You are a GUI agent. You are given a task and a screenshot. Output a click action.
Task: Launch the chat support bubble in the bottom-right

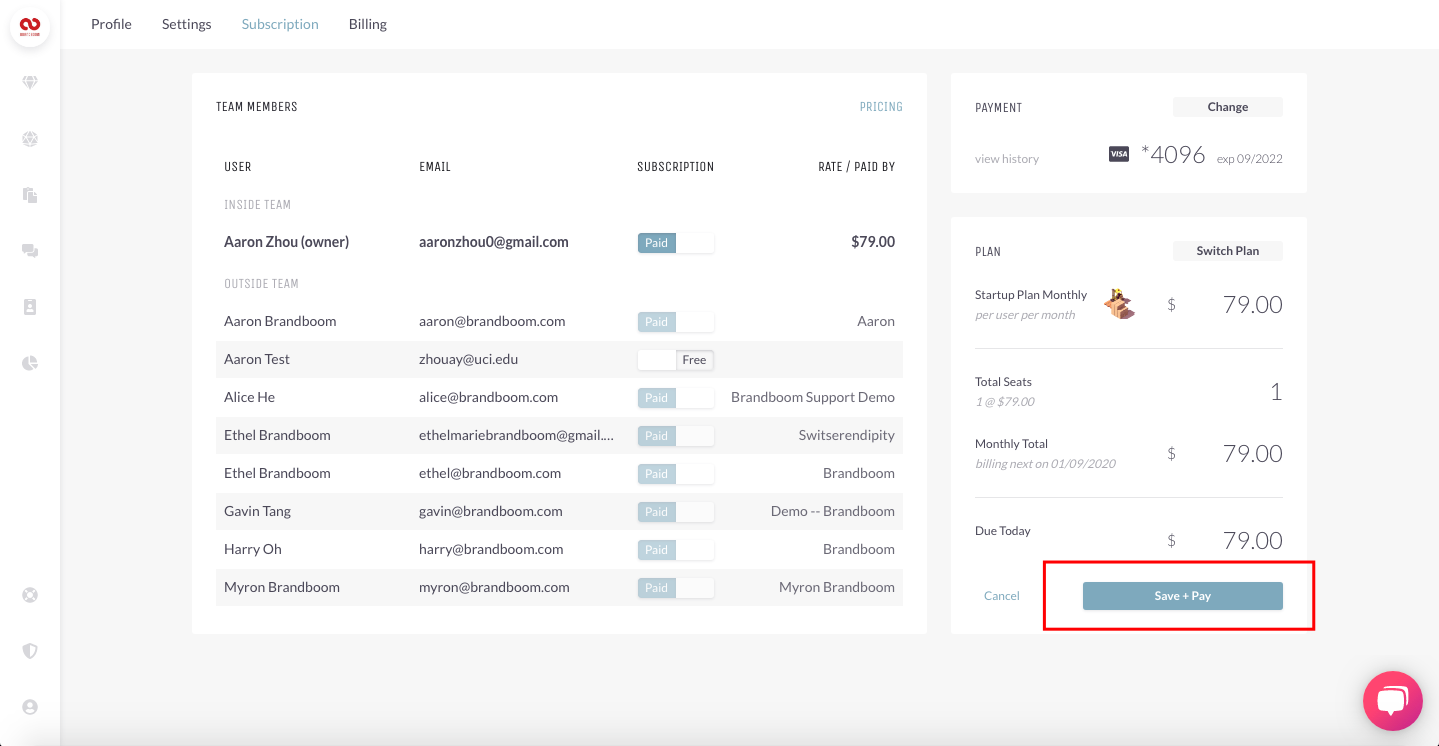1392,700
